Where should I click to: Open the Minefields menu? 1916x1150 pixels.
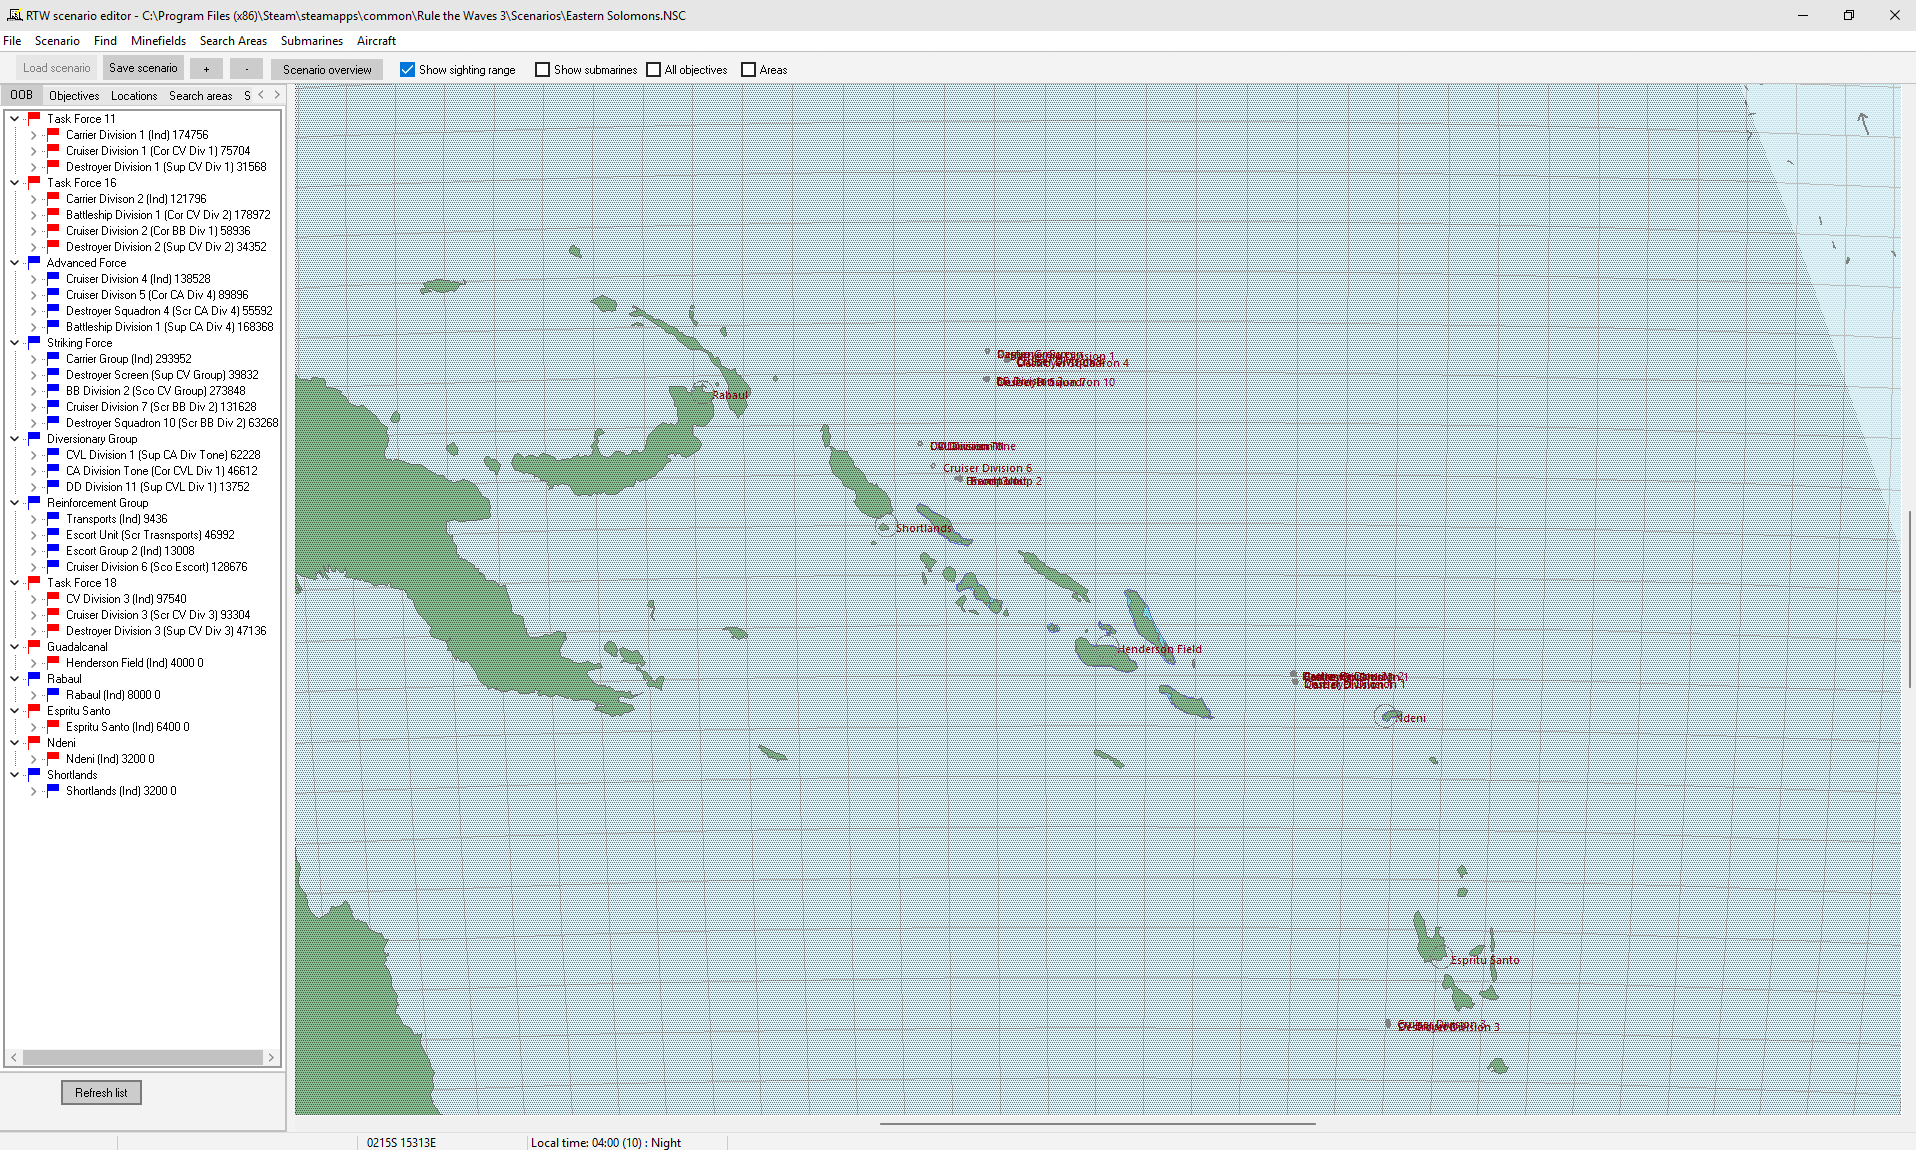pos(158,41)
